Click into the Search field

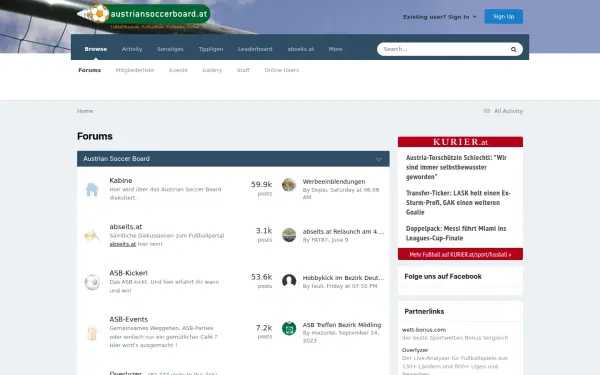[x=444, y=49]
